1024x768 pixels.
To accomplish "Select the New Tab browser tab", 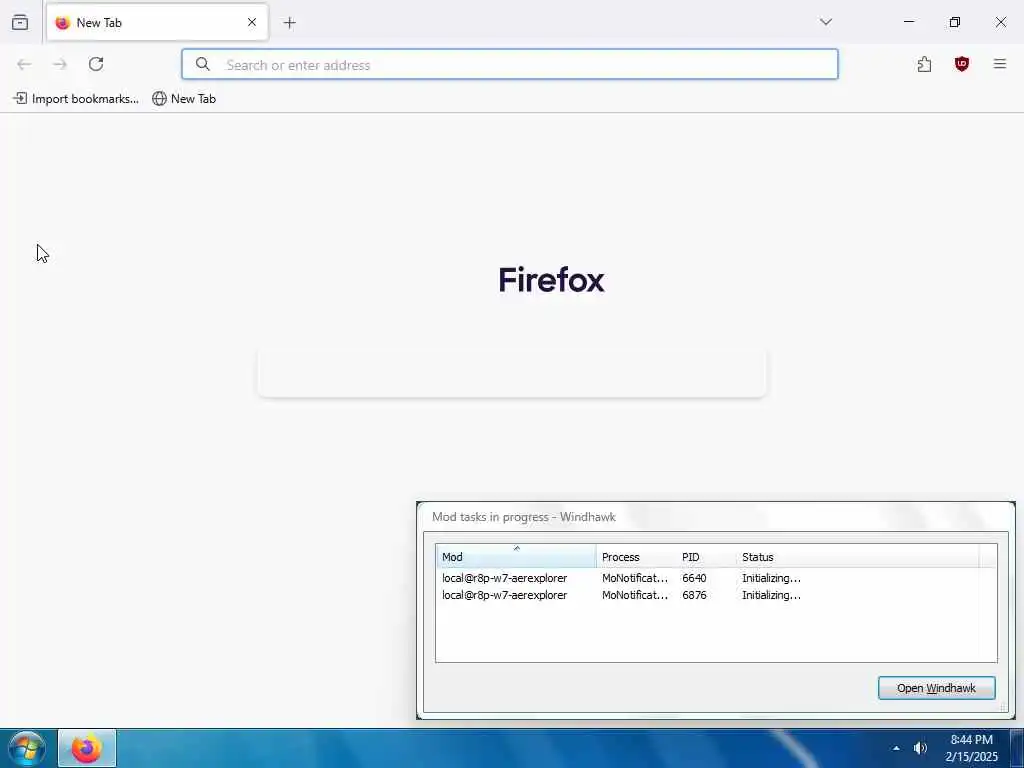I will click(157, 23).
